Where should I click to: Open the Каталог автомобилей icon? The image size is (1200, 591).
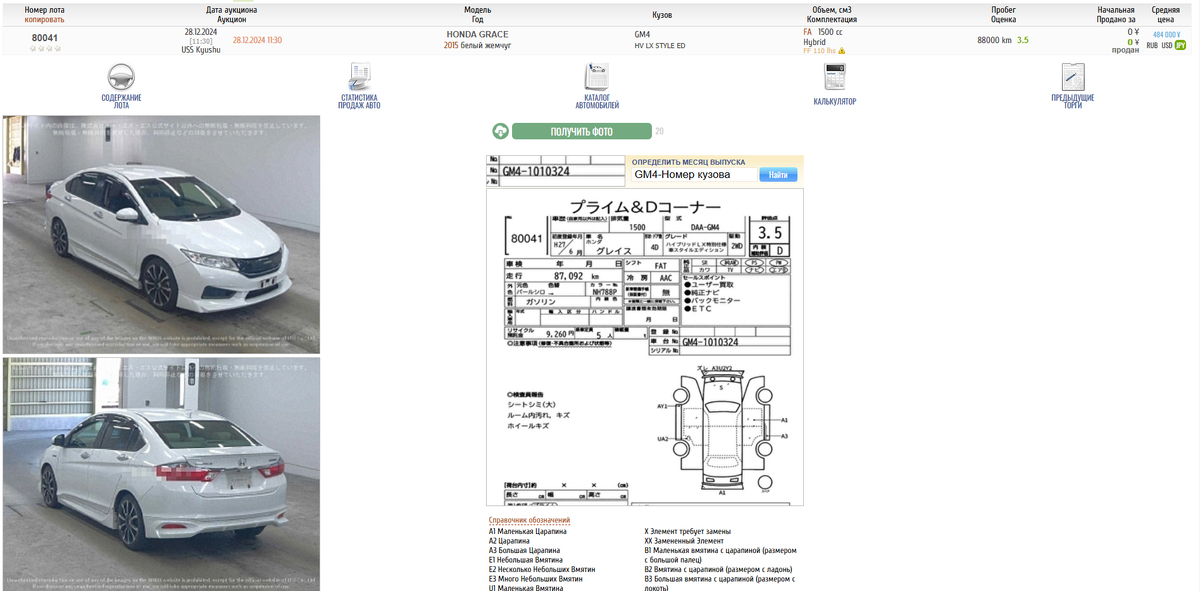(597, 78)
